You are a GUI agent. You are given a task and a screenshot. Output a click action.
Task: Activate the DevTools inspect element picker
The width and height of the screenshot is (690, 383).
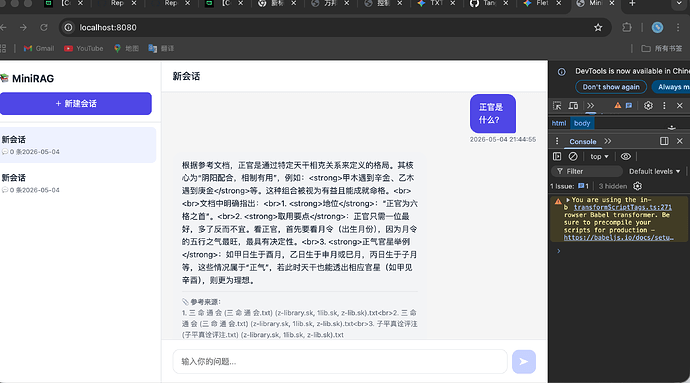[557, 106]
